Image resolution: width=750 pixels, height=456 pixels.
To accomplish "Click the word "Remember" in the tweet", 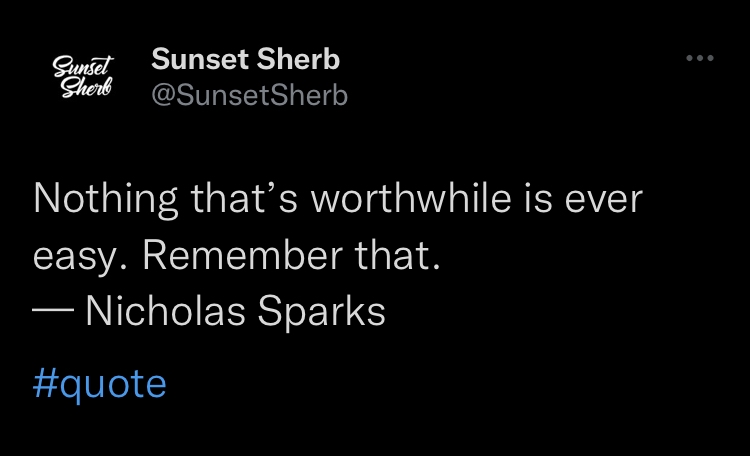I will 243,255.
